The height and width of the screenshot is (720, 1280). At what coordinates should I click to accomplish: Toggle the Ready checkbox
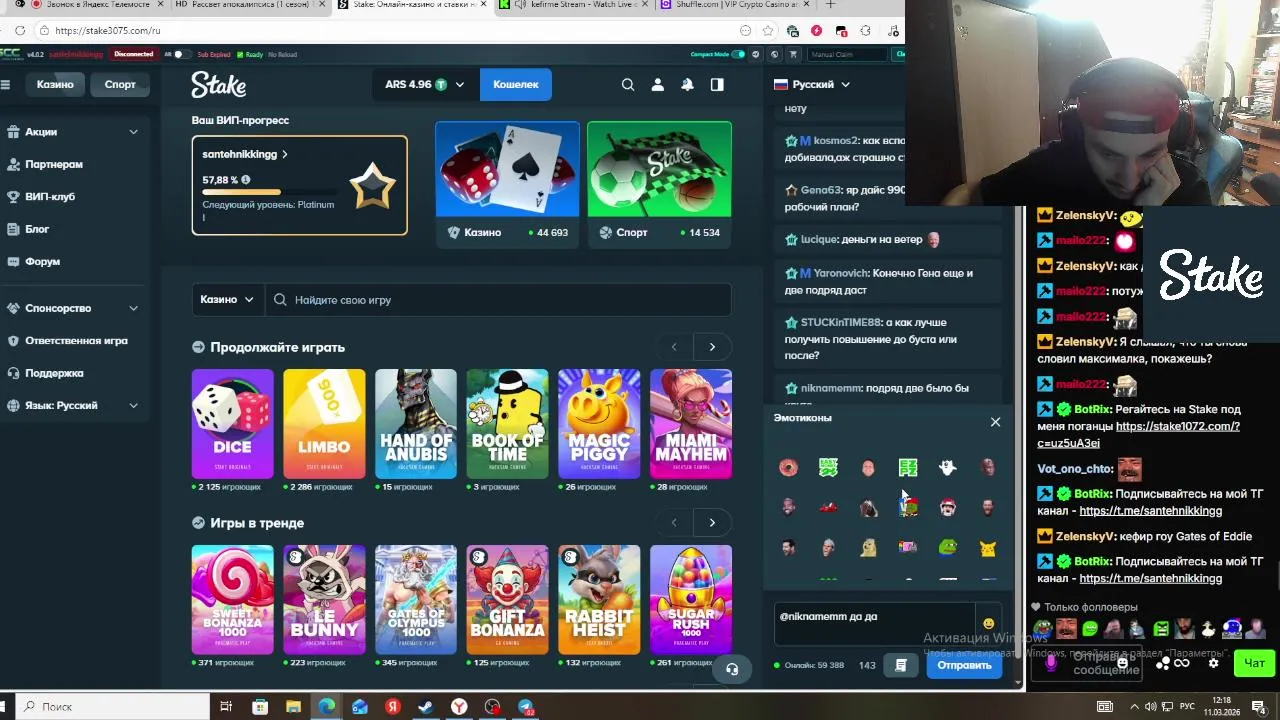click(x=240, y=54)
